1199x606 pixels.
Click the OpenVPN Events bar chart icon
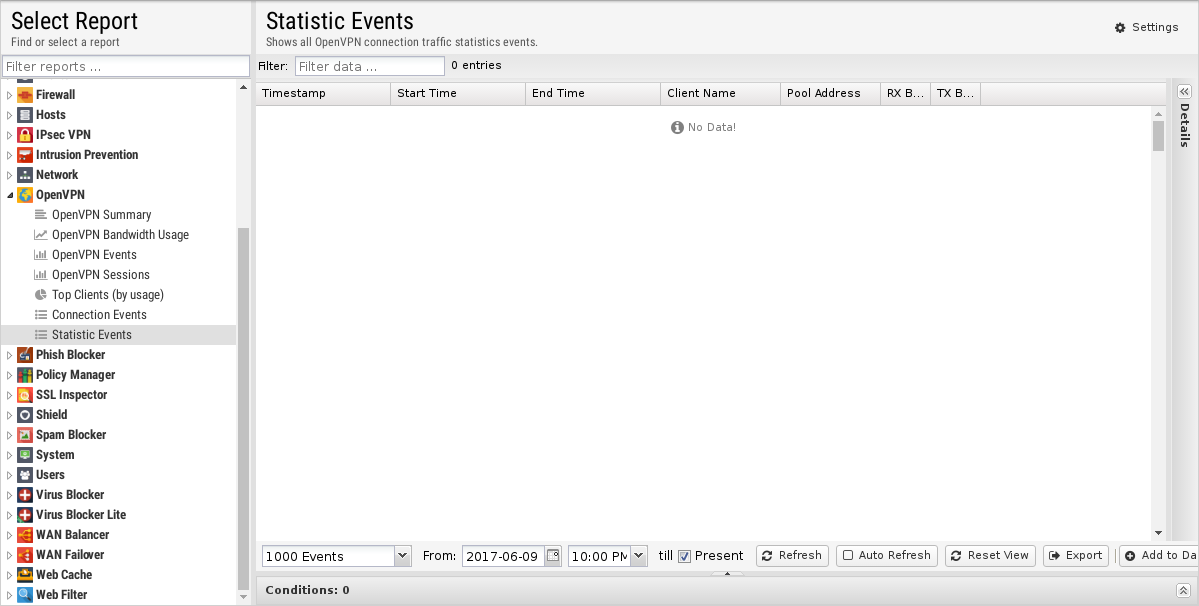pos(41,254)
